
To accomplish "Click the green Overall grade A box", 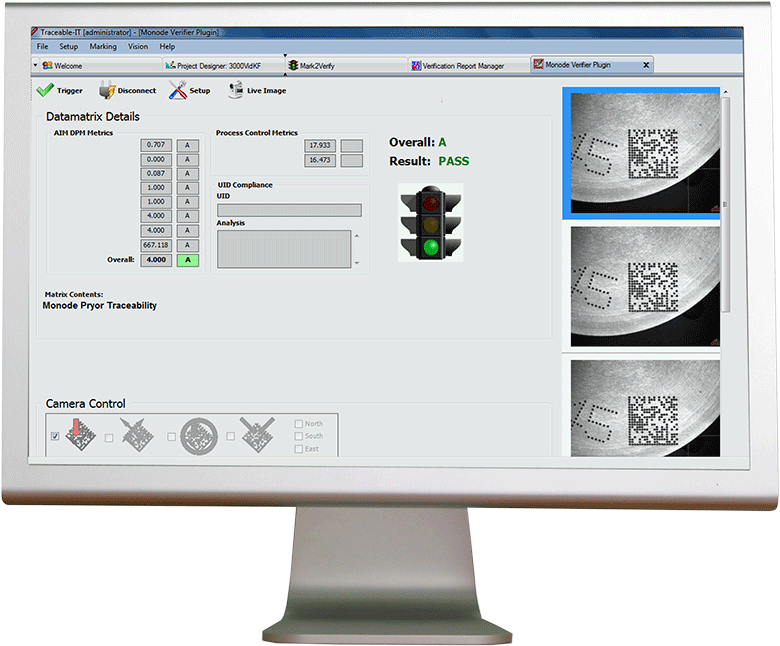I will [188, 260].
